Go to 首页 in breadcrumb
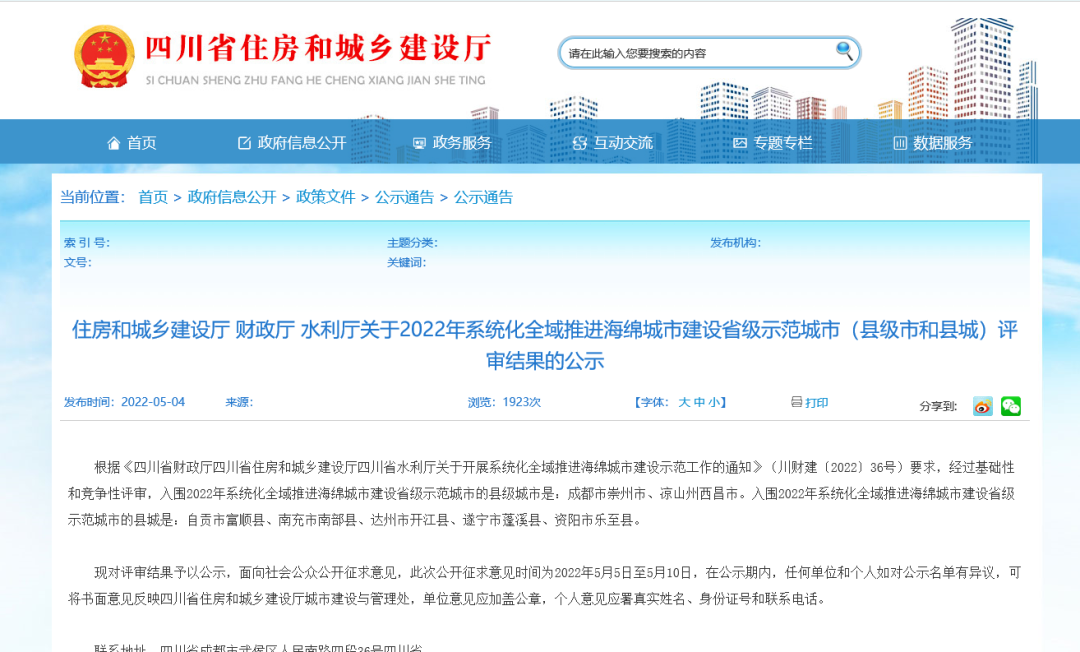Image resolution: width=1080 pixels, height=652 pixels. [x=153, y=197]
